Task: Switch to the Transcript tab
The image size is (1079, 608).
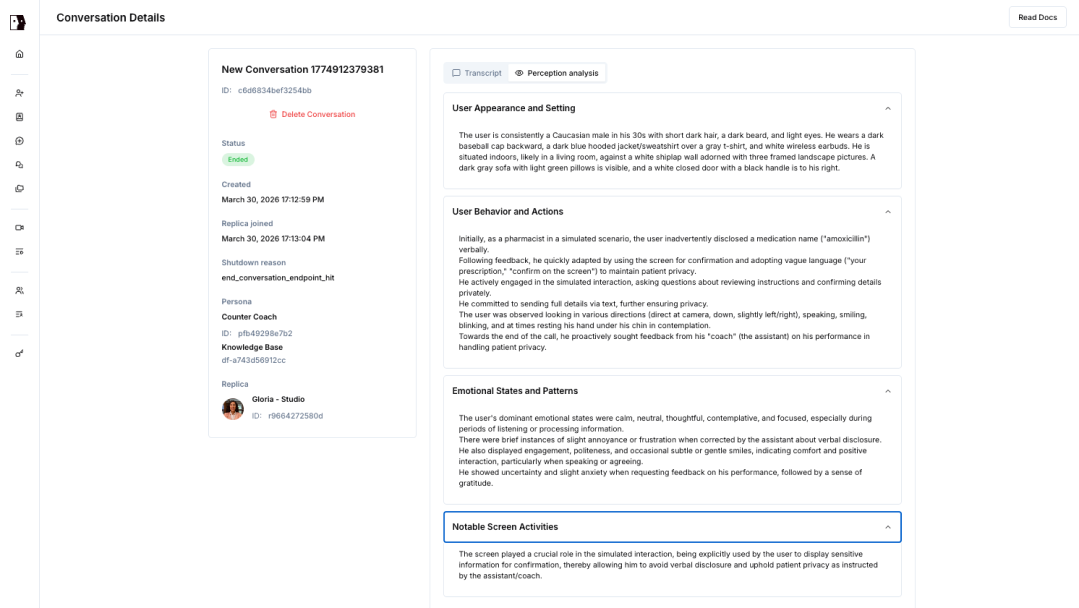Action: tap(476, 72)
